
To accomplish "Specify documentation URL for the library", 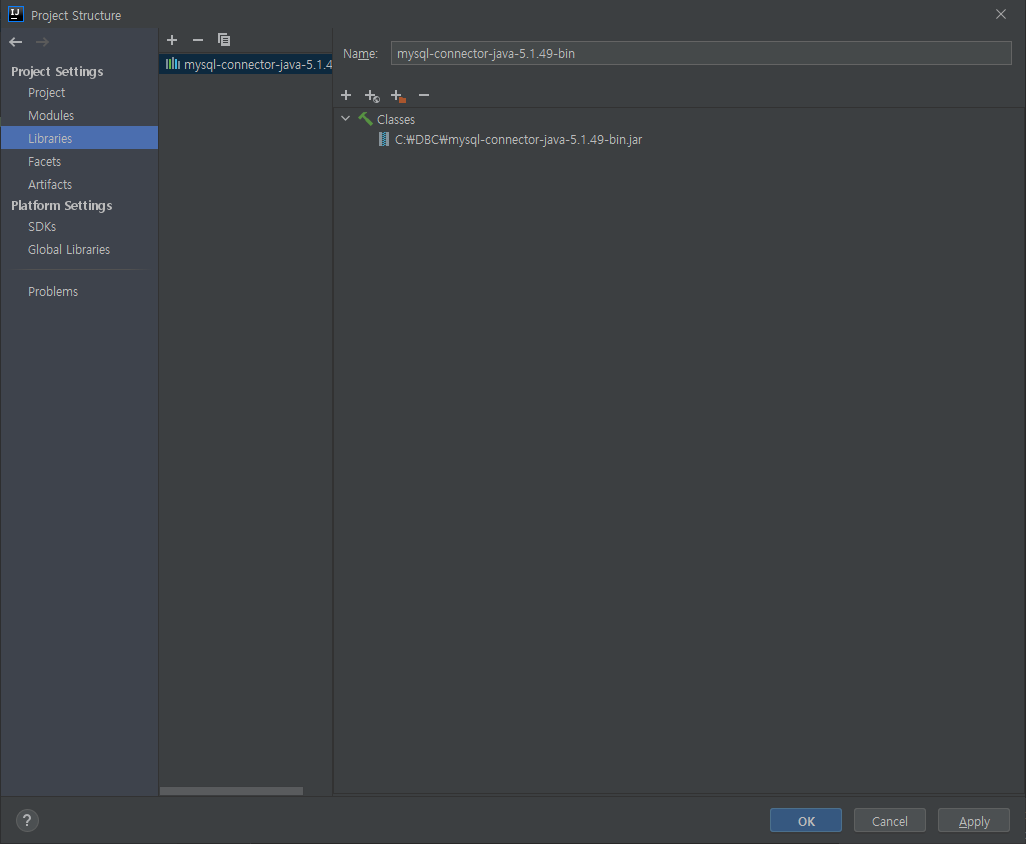I will 372,96.
